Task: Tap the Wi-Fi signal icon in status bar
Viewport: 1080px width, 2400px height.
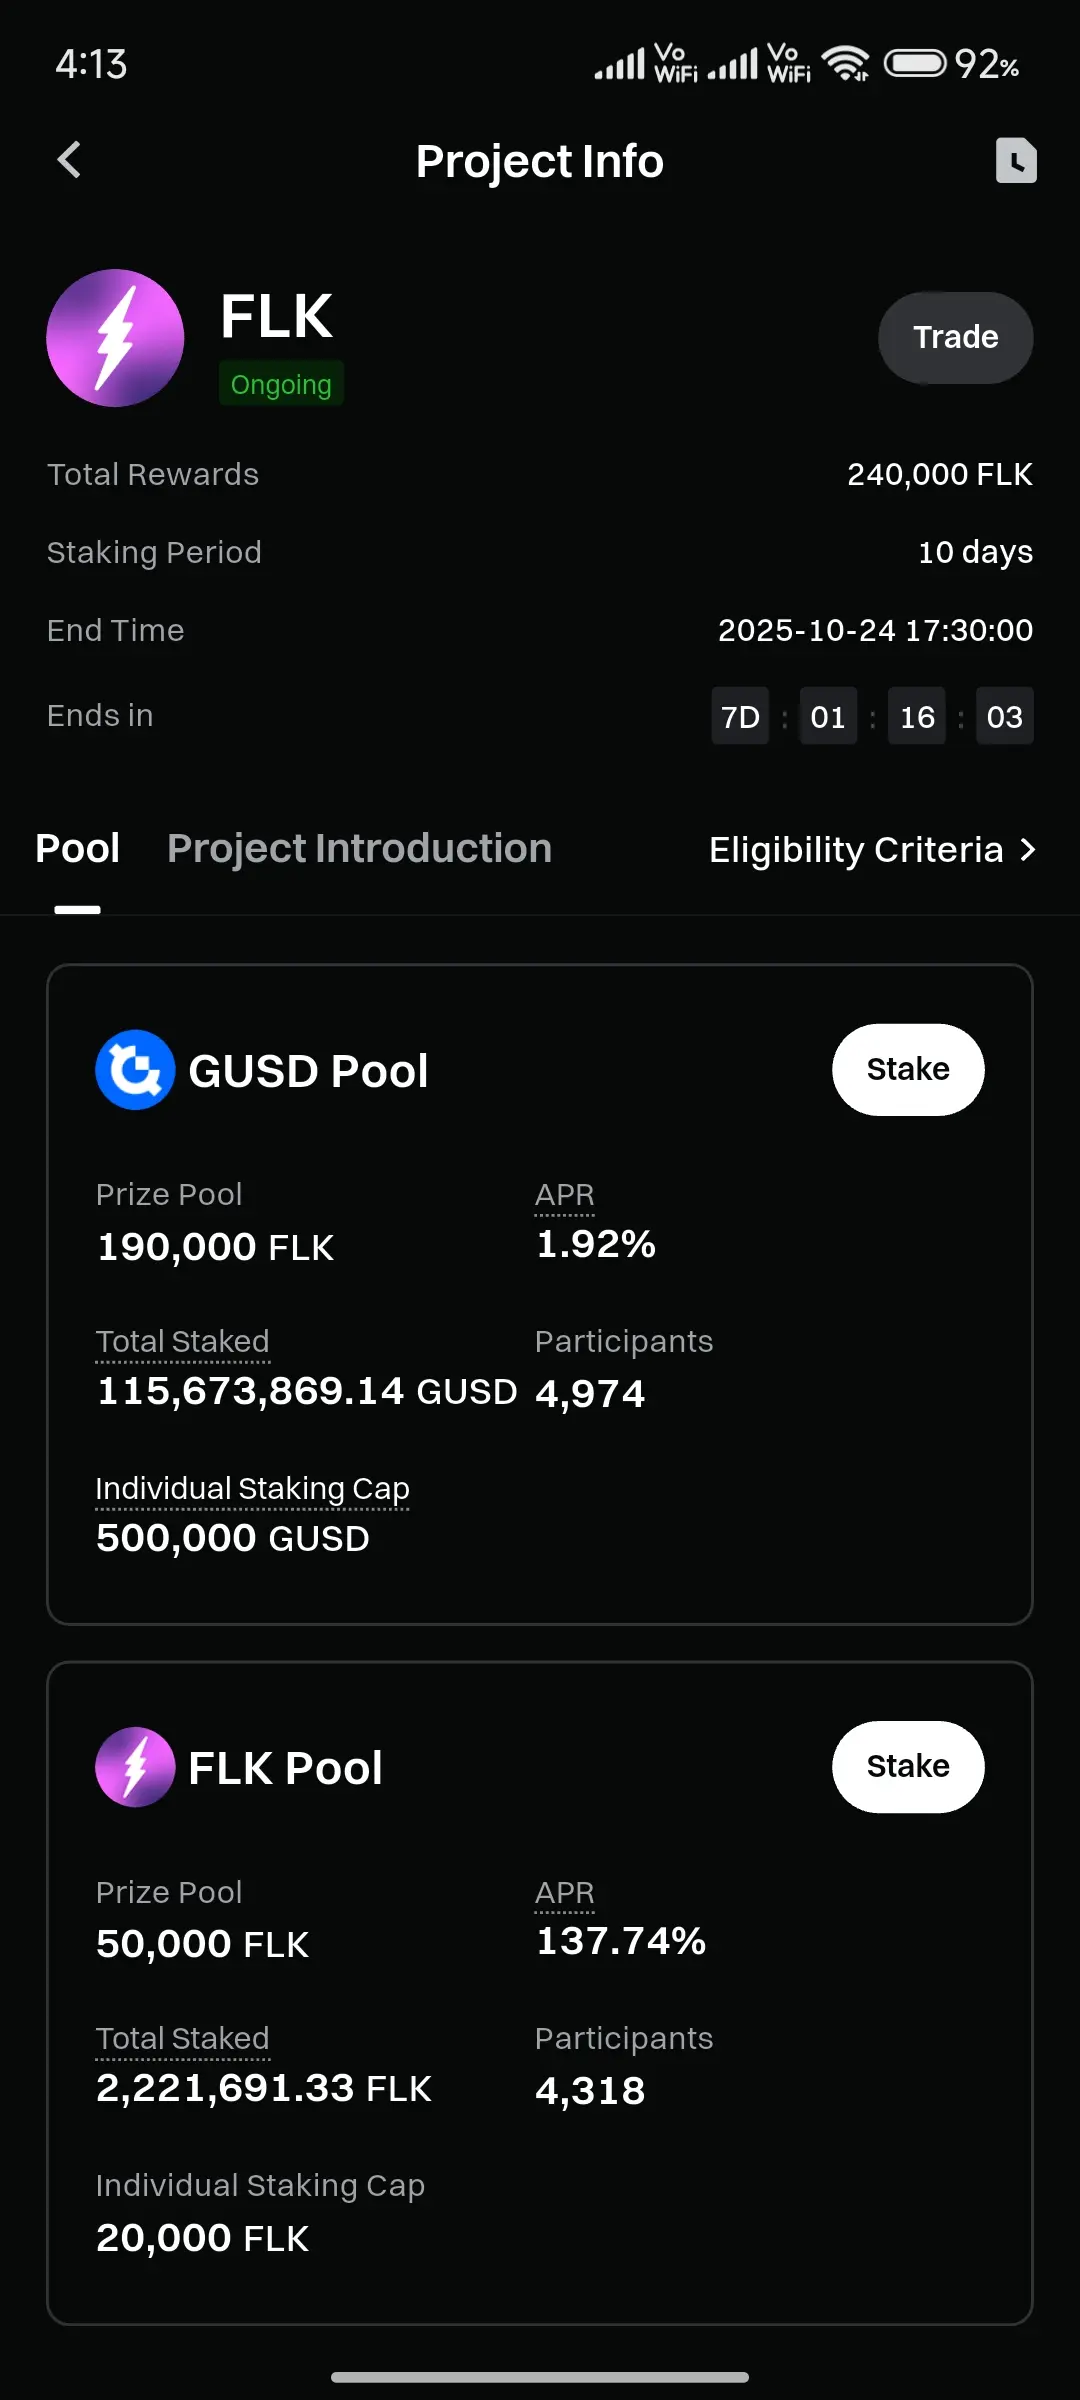Action: coord(845,64)
